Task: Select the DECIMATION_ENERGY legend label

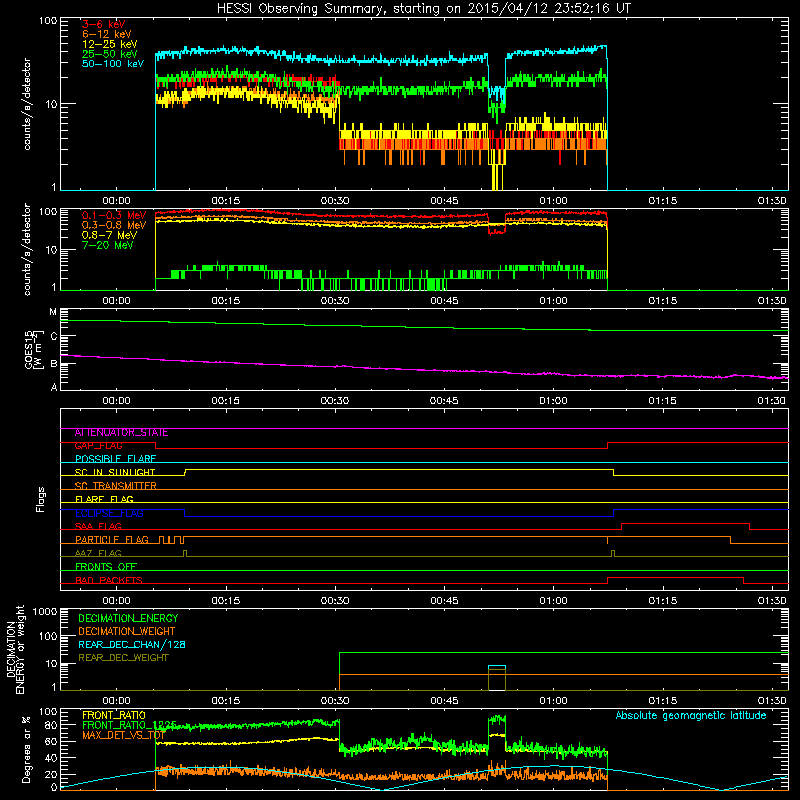Action: tap(128, 618)
